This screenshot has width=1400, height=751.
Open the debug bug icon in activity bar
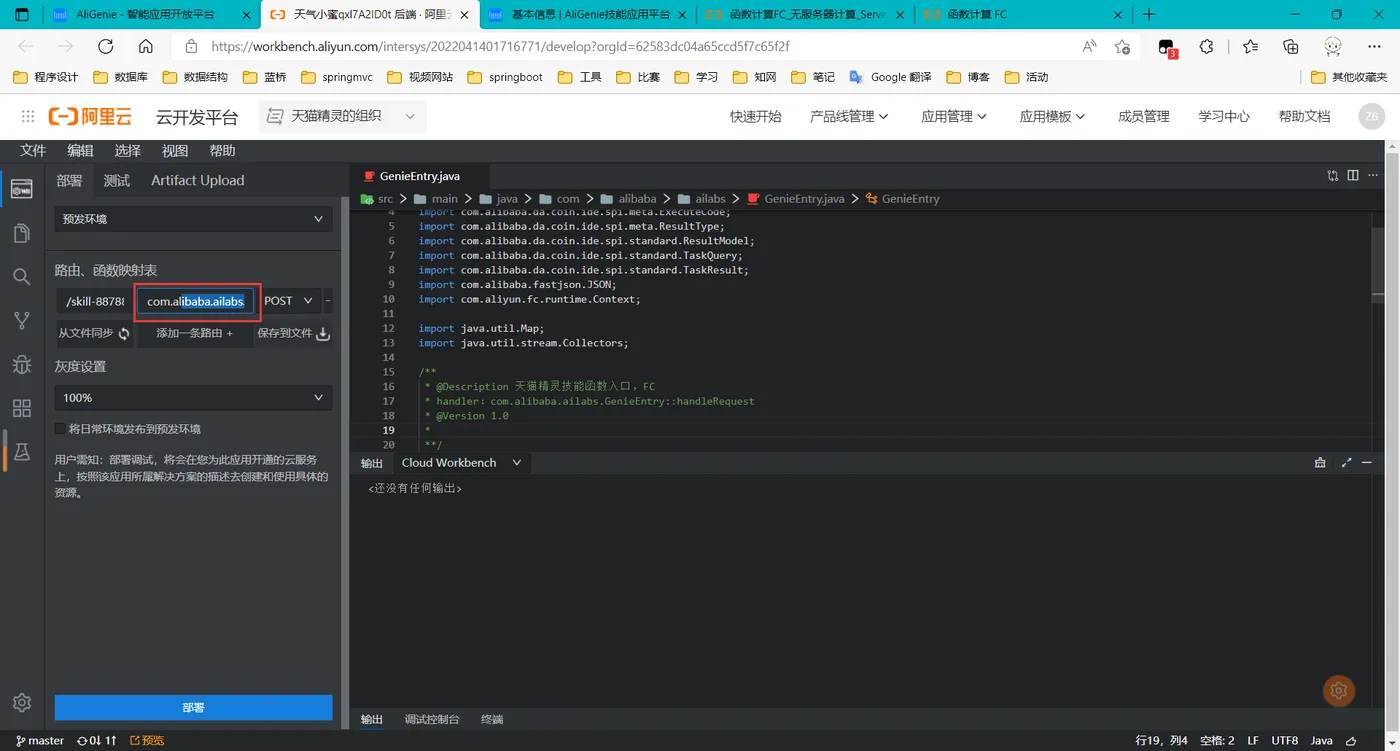(x=21, y=364)
